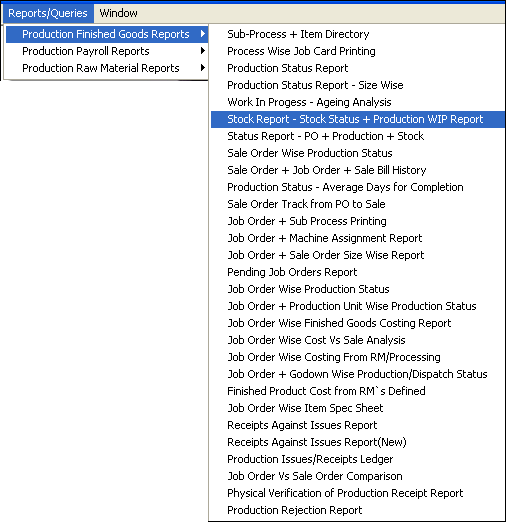Expand Production Finished Goods Reports submenu arrow

click(202, 34)
